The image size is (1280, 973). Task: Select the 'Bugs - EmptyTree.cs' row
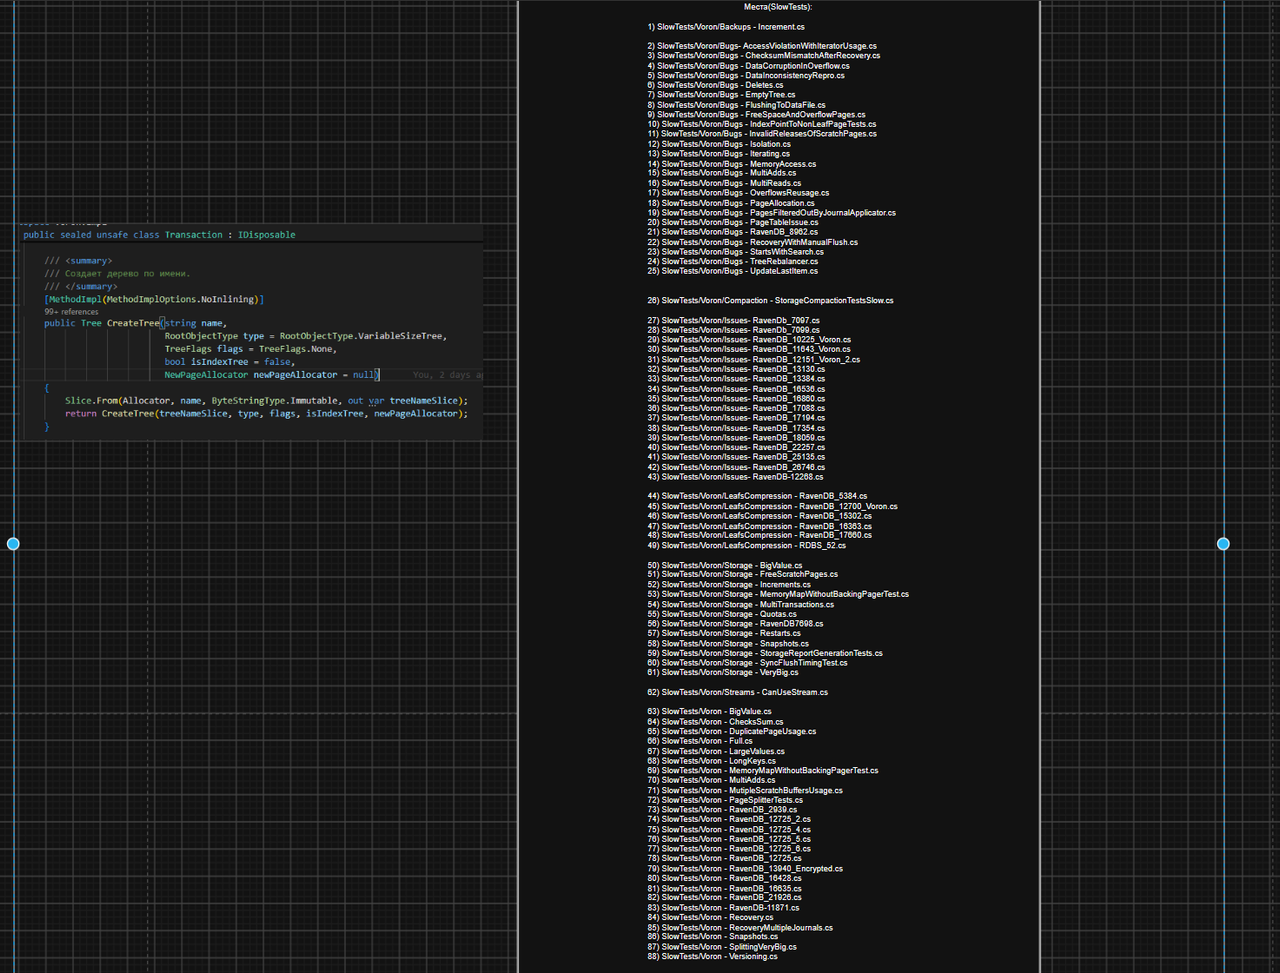click(722, 95)
